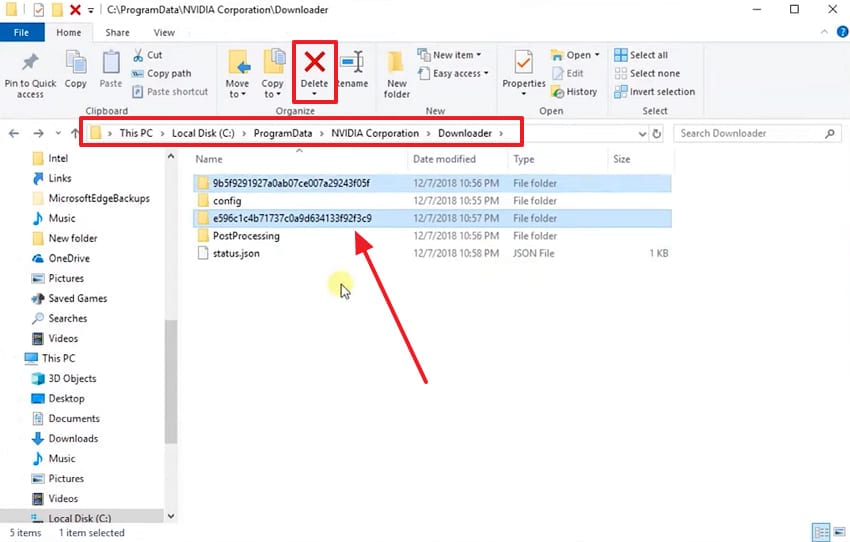Go back with left arrow
This screenshot has width=850, height=542.
pyautogui.click(x=14, y=133)
